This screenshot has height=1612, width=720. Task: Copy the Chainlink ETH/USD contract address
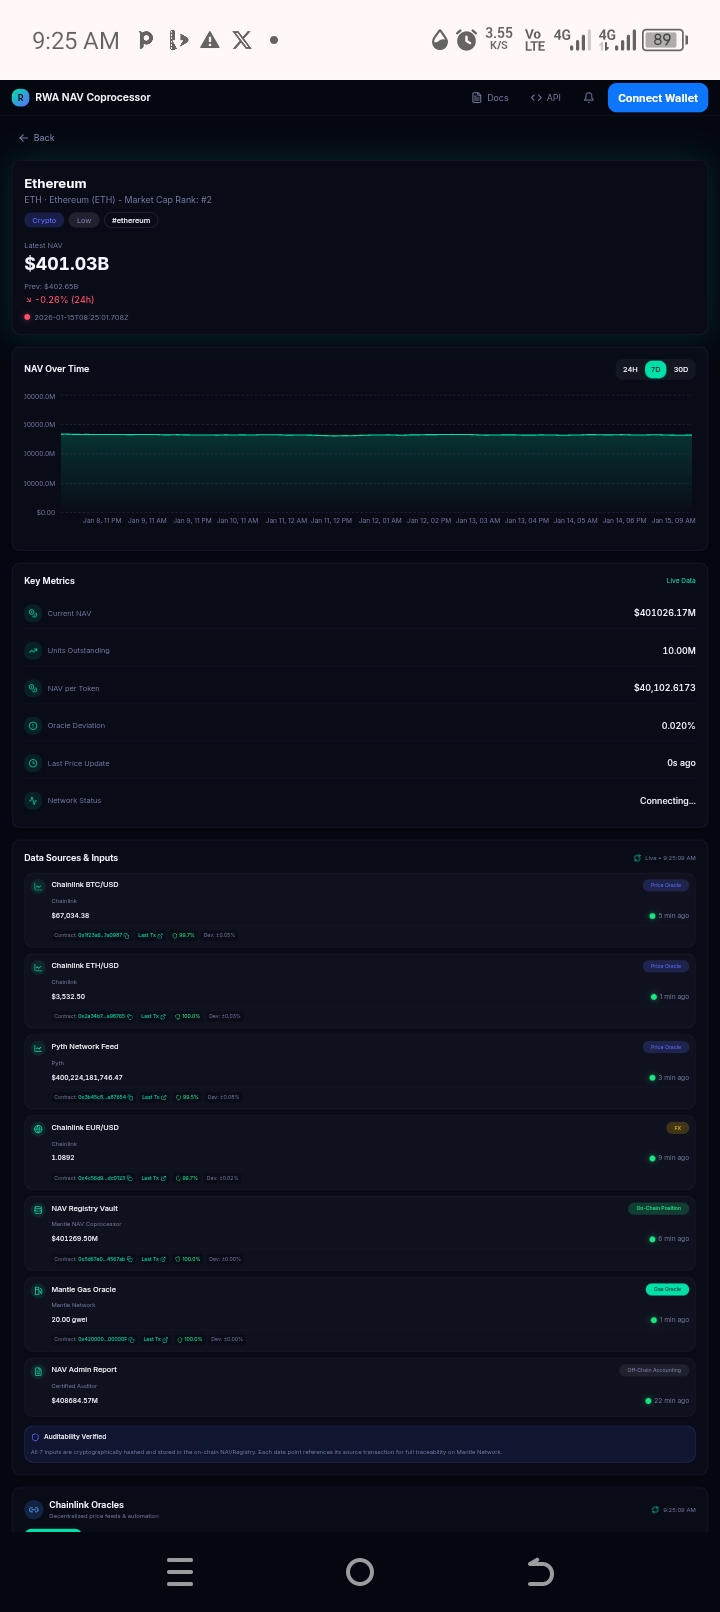pyautogui.click(x=129, y=1016)
